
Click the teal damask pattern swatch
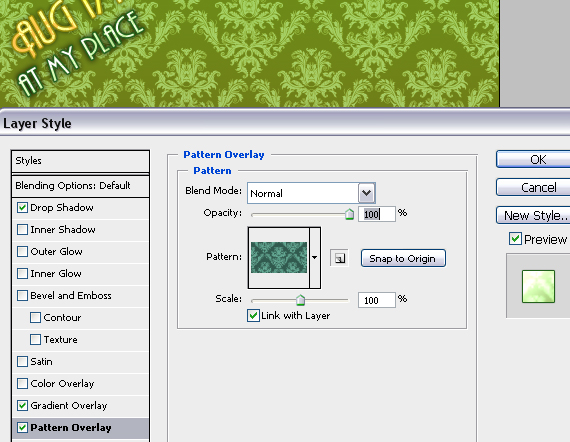[279, 257]
